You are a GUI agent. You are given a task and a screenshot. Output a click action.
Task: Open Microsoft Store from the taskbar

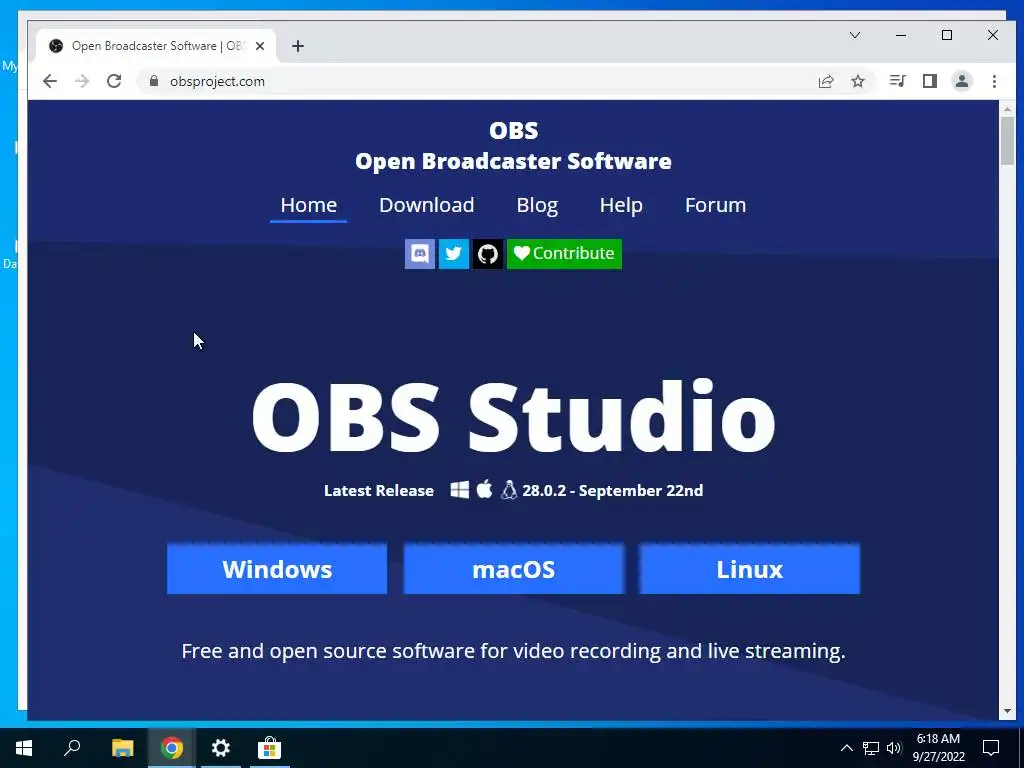click(269, 748)
